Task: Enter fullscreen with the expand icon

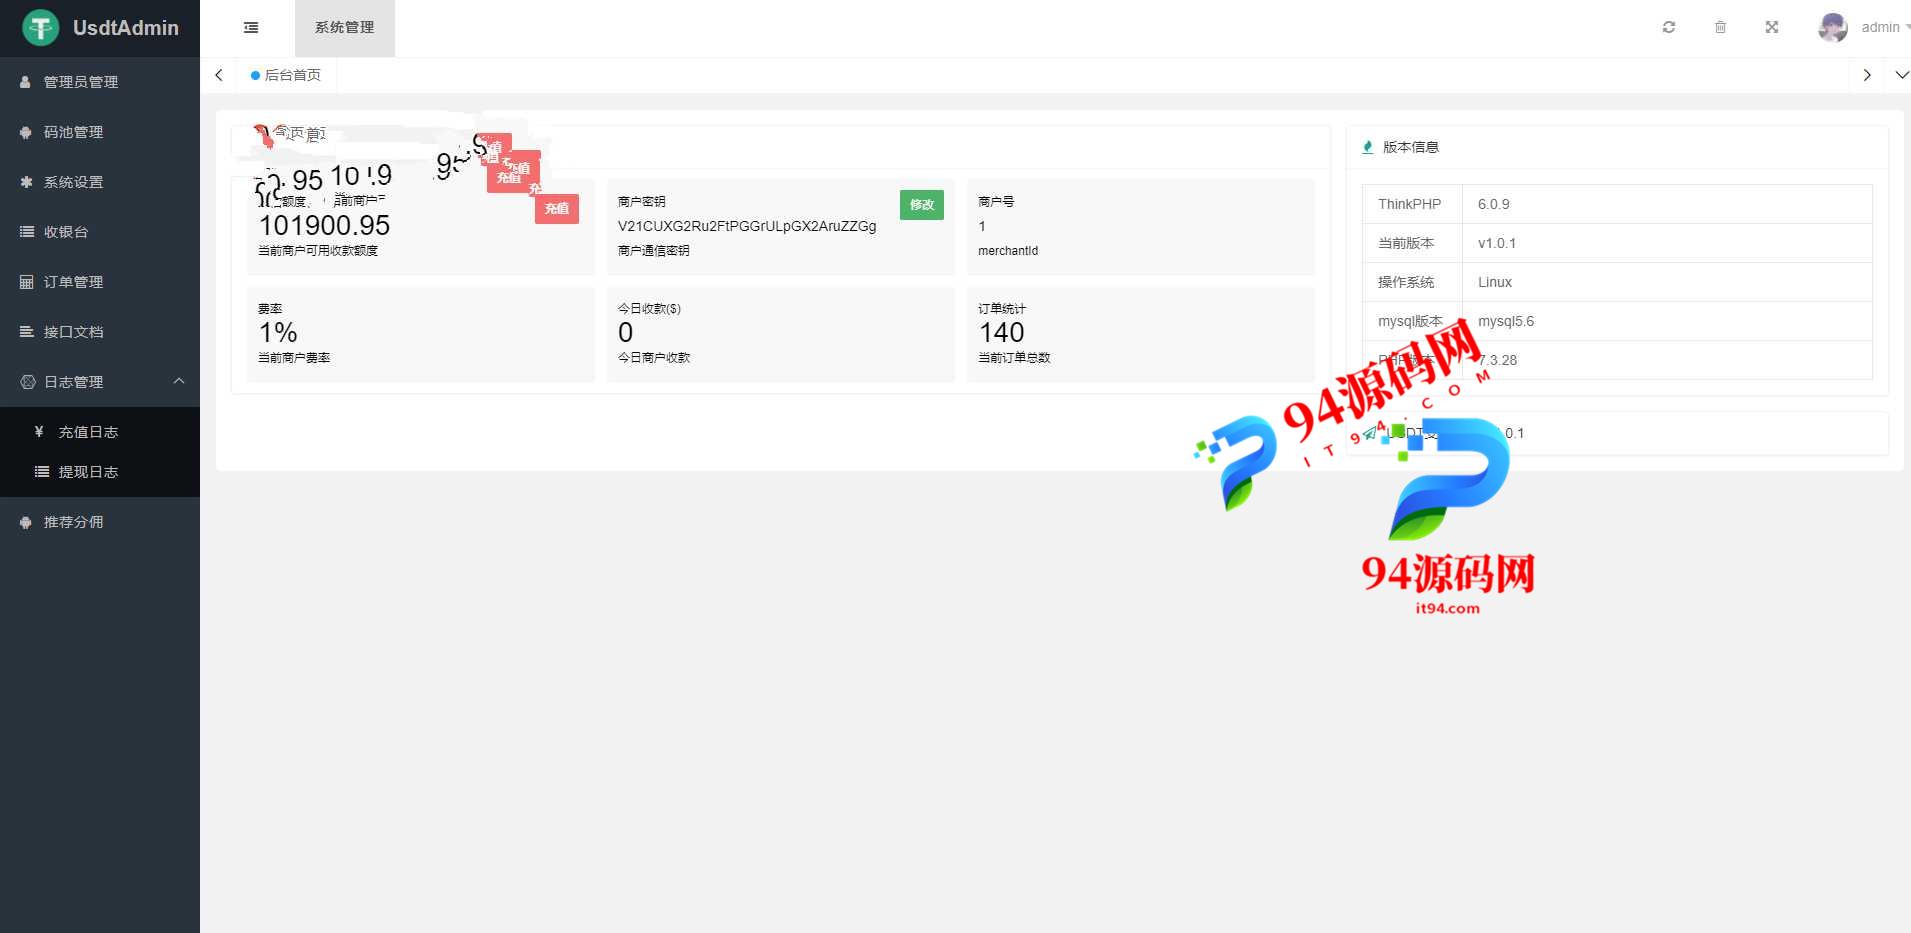Action: click(1772, 27)
